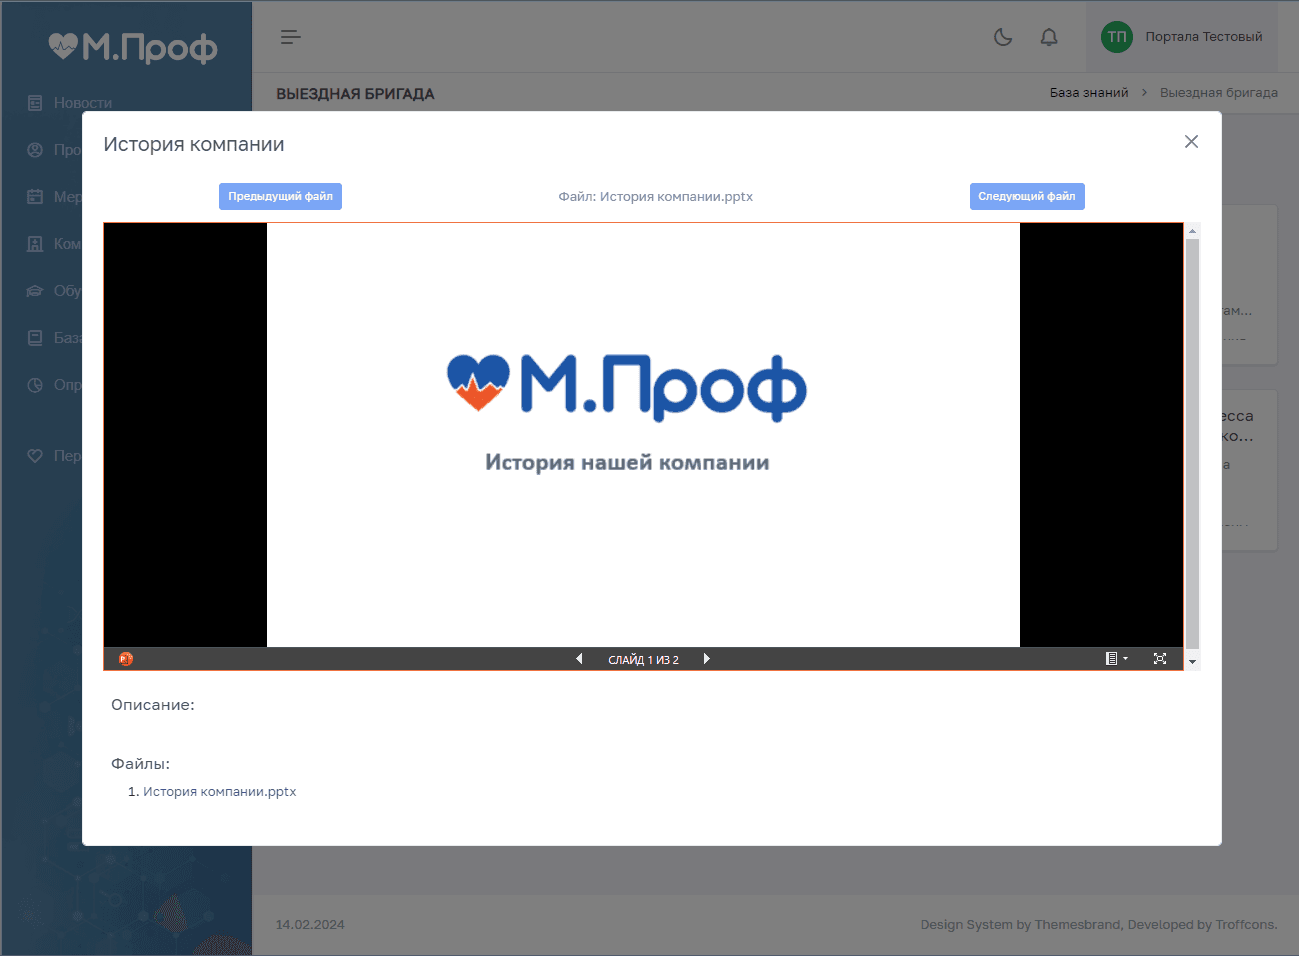Open the История компании.pptx file link
The height and width of the screenshot is (956, 1299).
(x=220, y=791)
